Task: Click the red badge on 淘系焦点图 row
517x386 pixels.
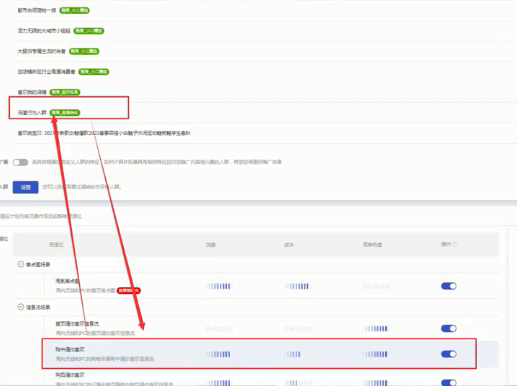Action: [129, 291]
